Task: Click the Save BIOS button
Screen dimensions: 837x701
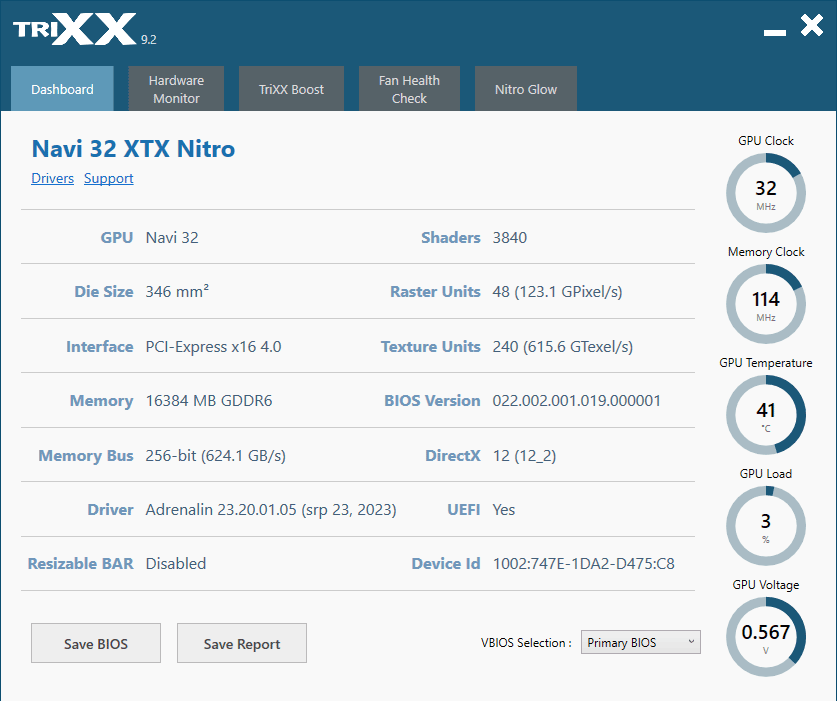Action: click(96, 643)
